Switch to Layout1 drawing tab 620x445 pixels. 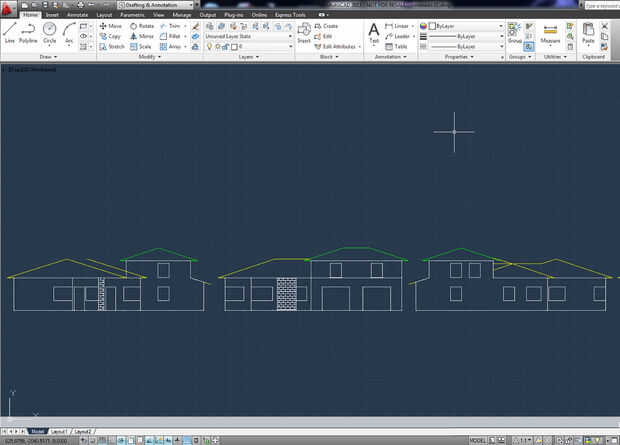59,432
